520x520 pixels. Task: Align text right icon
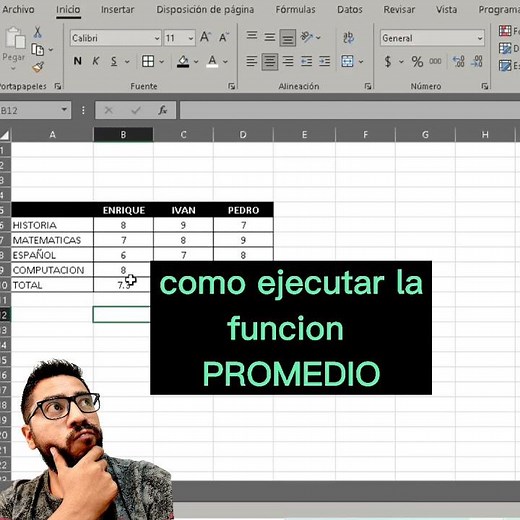coord(288,61)
